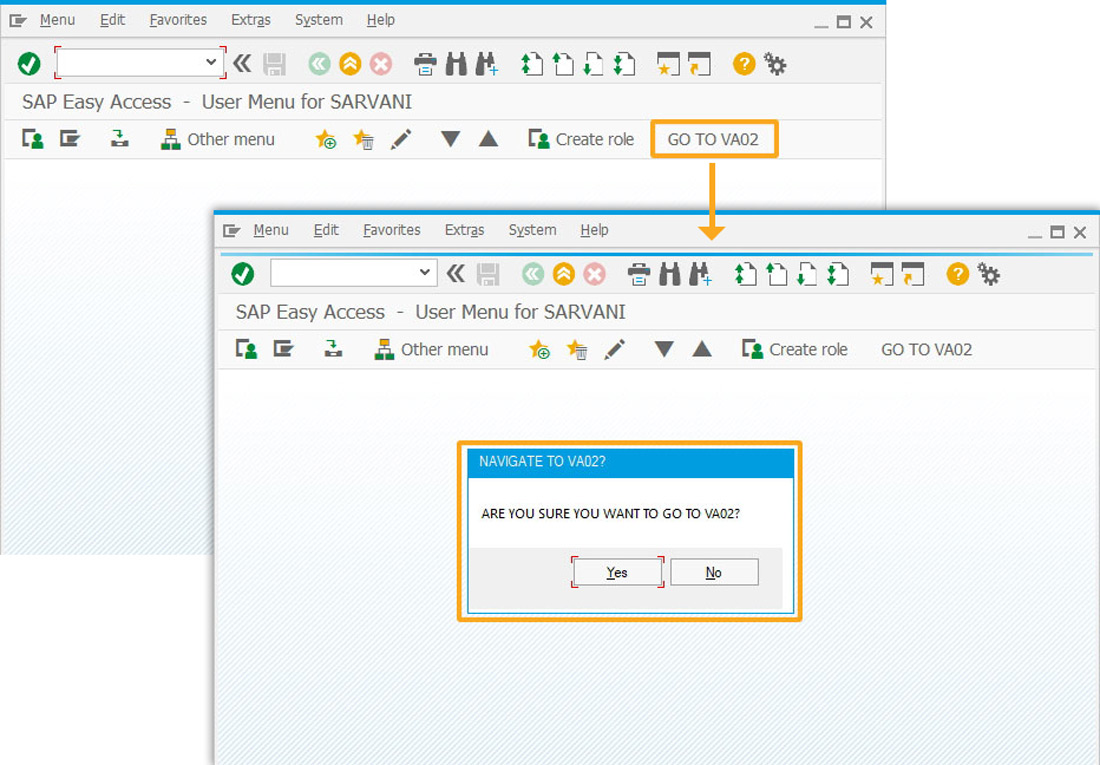
Task: Click Find Next binoculars-plus icon in back window
Action: coord(487,65)
